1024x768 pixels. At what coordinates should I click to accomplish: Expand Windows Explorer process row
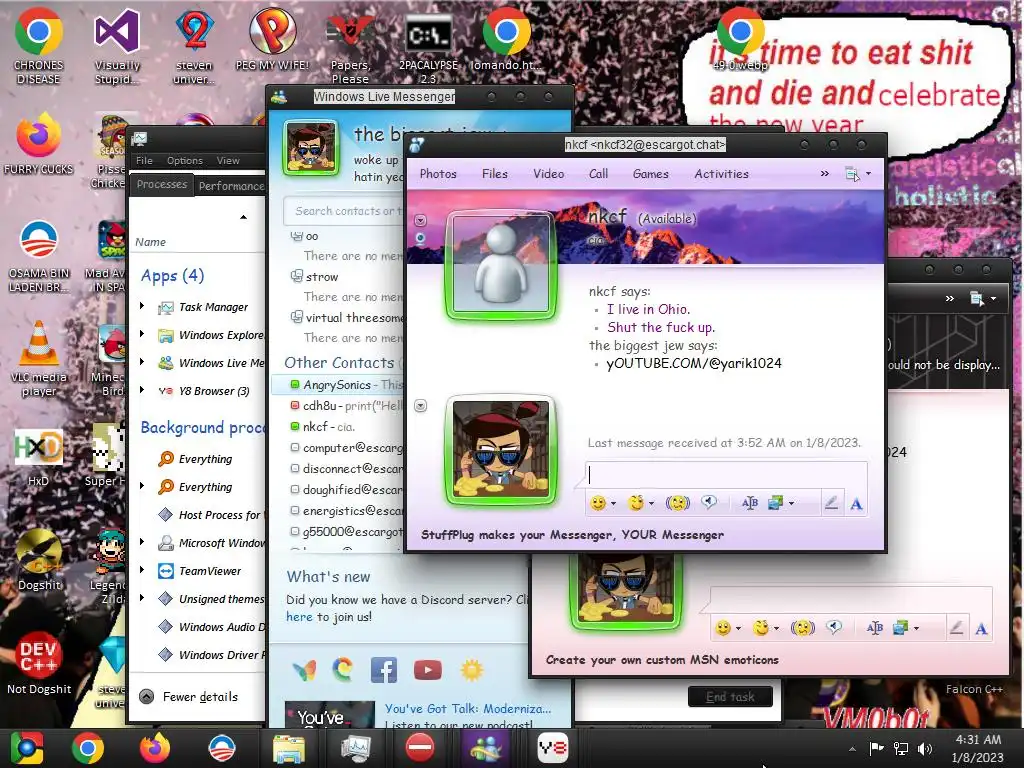[142, 334]
